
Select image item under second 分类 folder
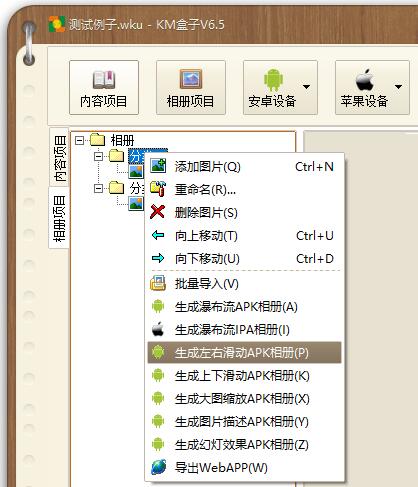[136, 204]
